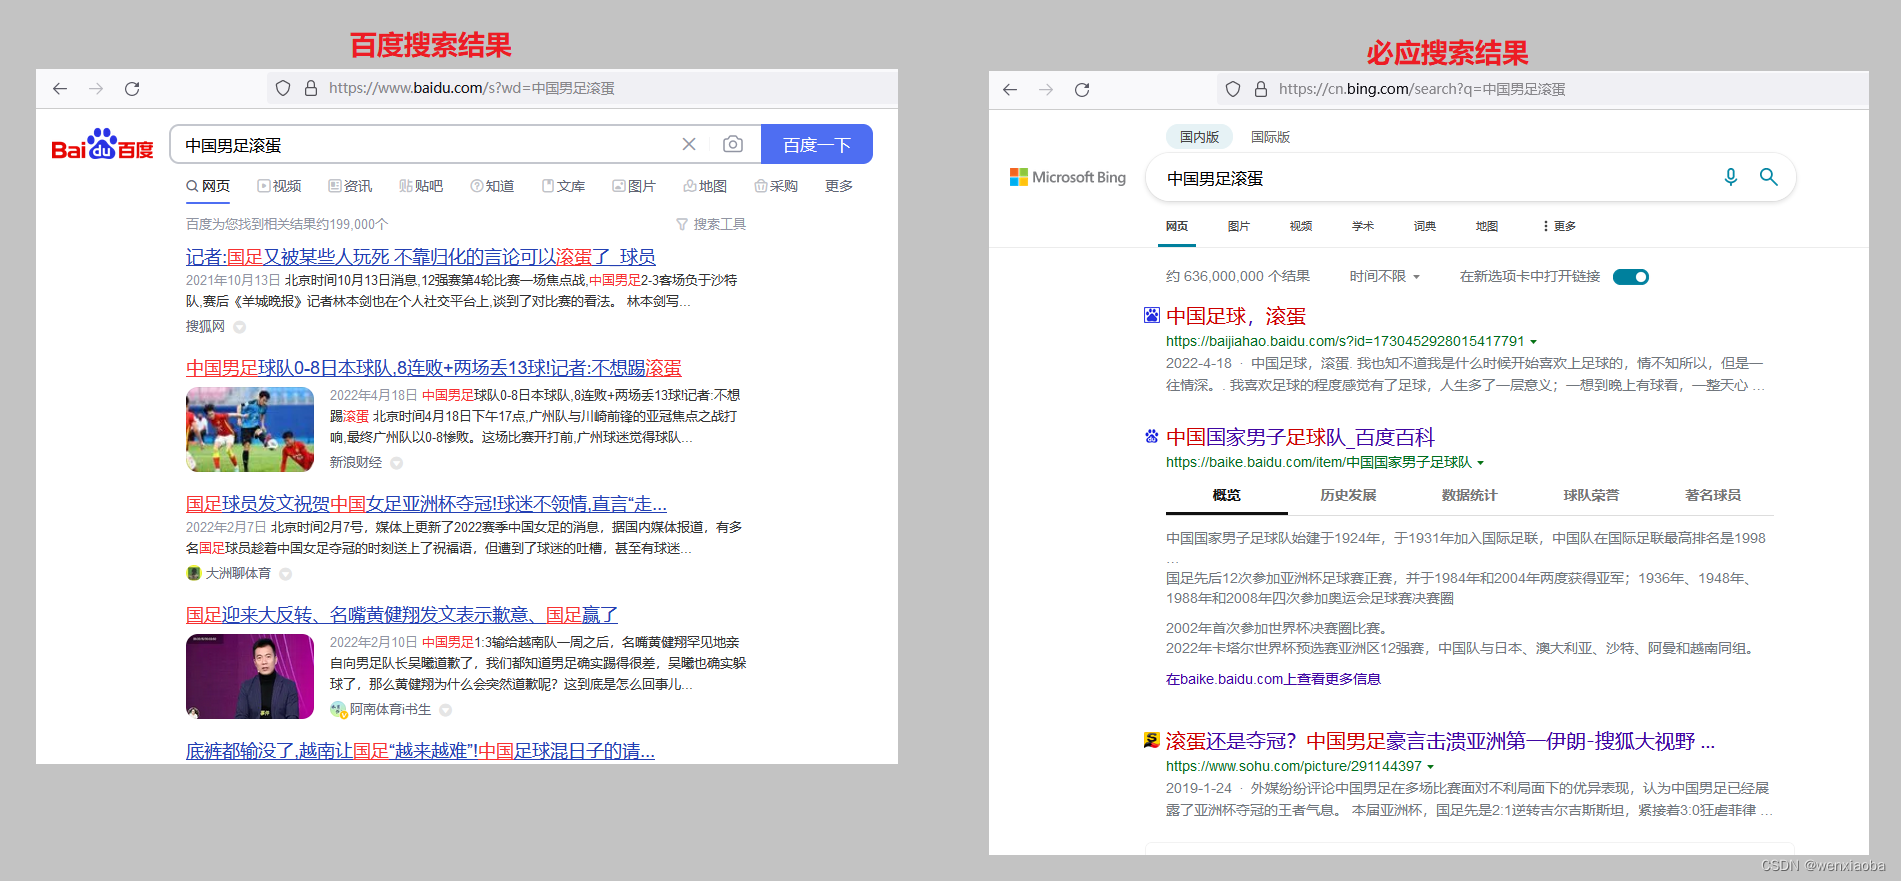Toggle 在新选项卡中打开链接 switch
Viewport: 1901px width, 881px height.
coord(1631,277)
